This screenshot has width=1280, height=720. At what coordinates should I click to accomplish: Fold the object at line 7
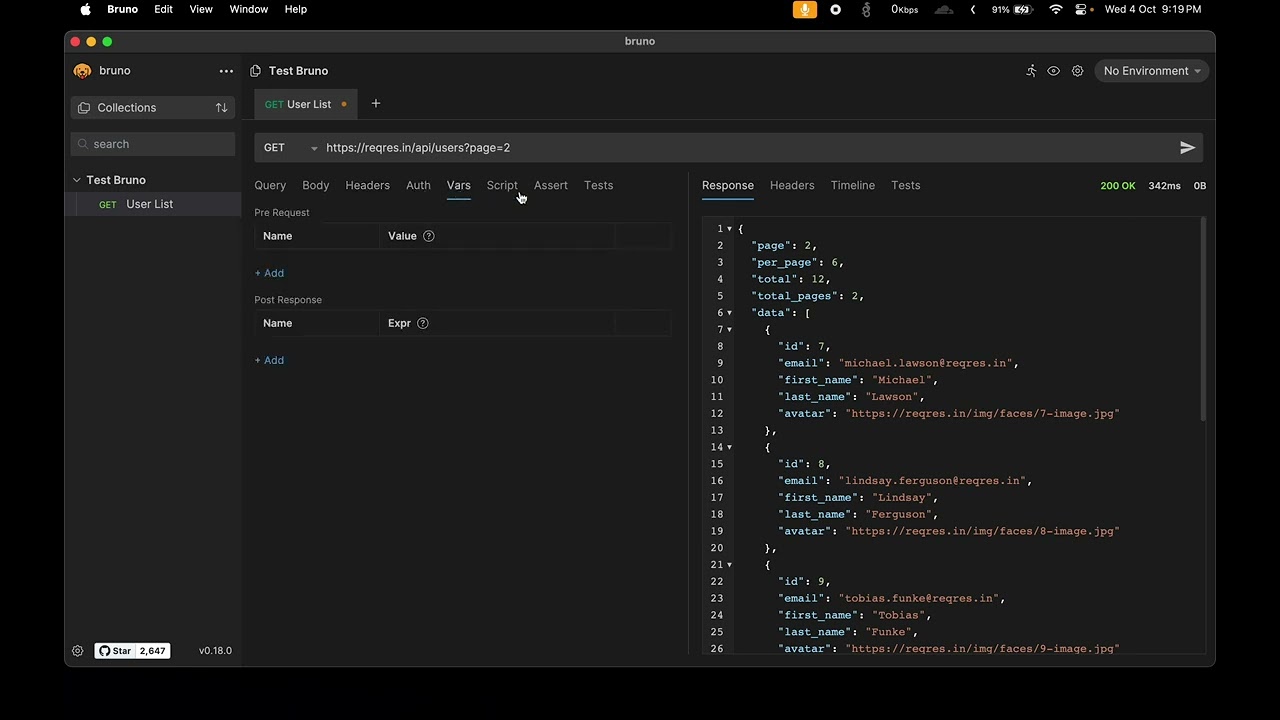click(729, 330)
